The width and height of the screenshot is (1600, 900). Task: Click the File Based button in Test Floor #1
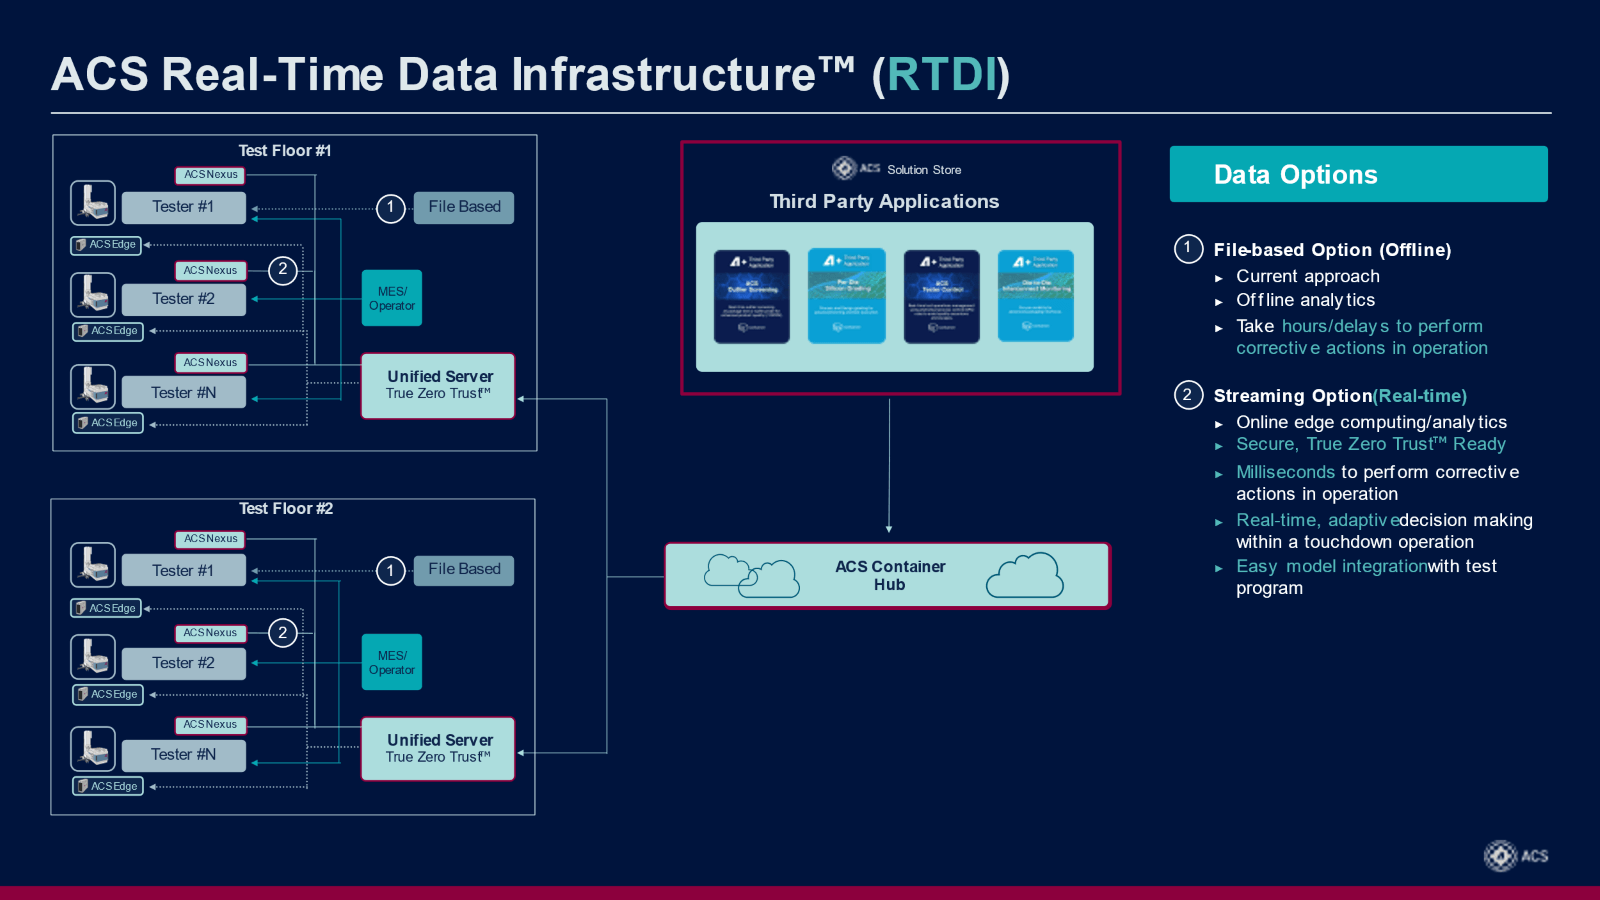pos(463,207)
